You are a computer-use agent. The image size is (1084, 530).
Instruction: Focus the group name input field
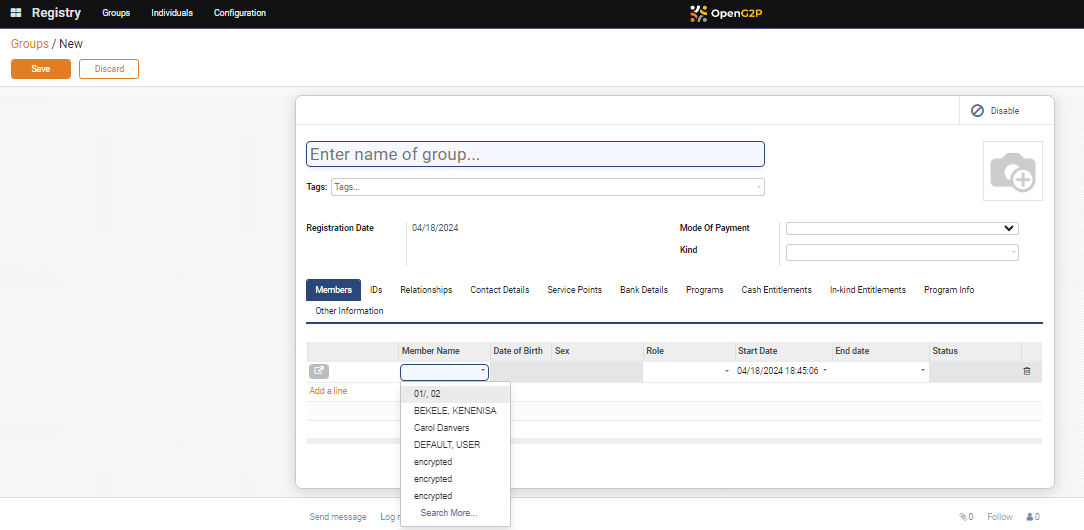(535, 154)
